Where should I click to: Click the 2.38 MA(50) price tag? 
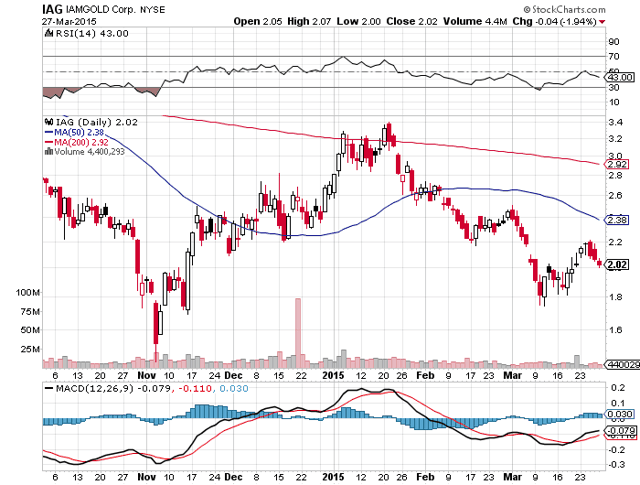(617, 220)
